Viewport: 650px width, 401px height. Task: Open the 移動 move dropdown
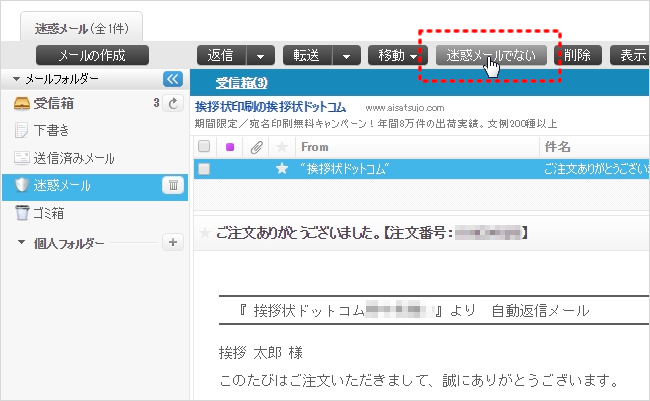tap(398, 55)
